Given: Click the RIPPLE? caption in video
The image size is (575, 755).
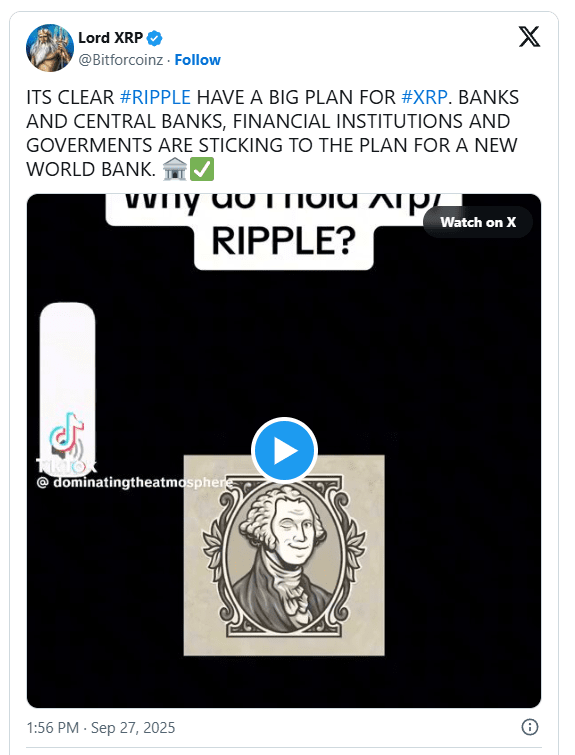Looking at the screenshot, I should [x=284, y=241].
